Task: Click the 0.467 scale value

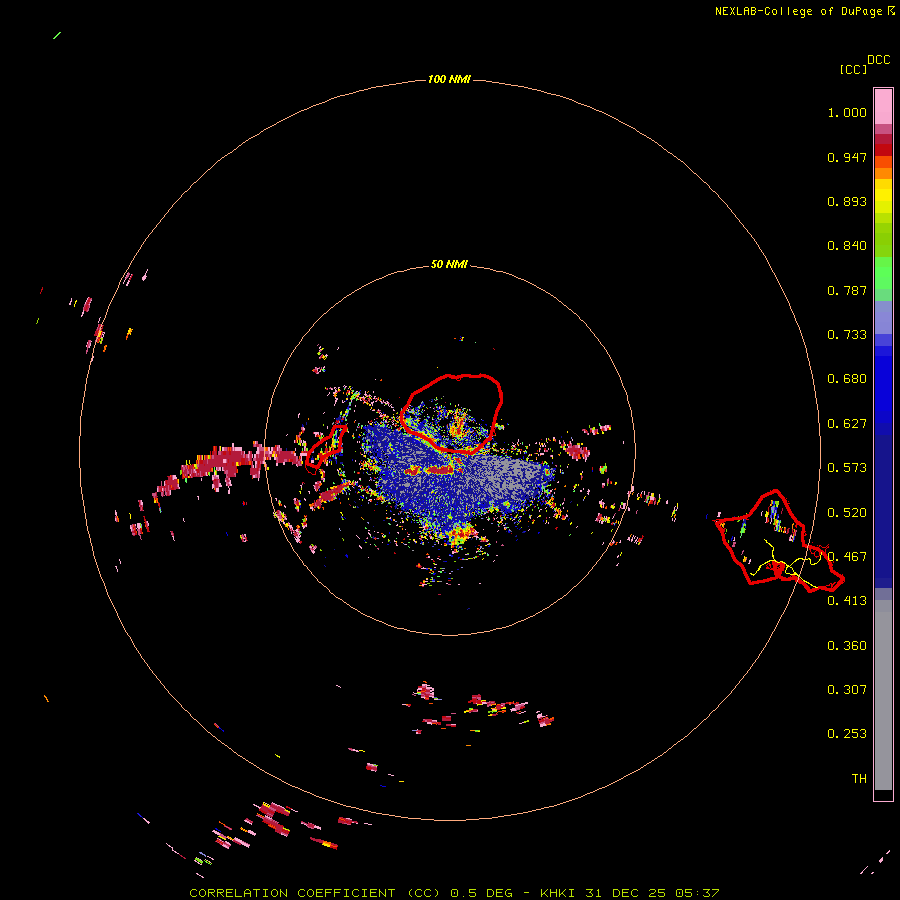Action: [847, 557]
